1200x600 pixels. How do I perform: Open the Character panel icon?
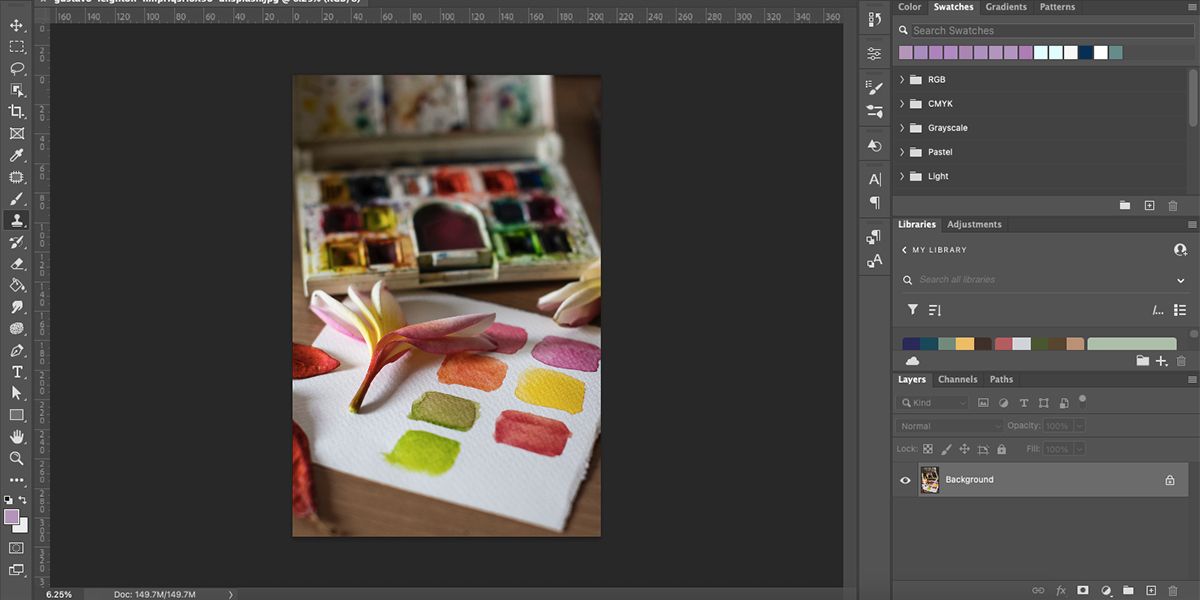pyautogui.click(x=875, y=179)
